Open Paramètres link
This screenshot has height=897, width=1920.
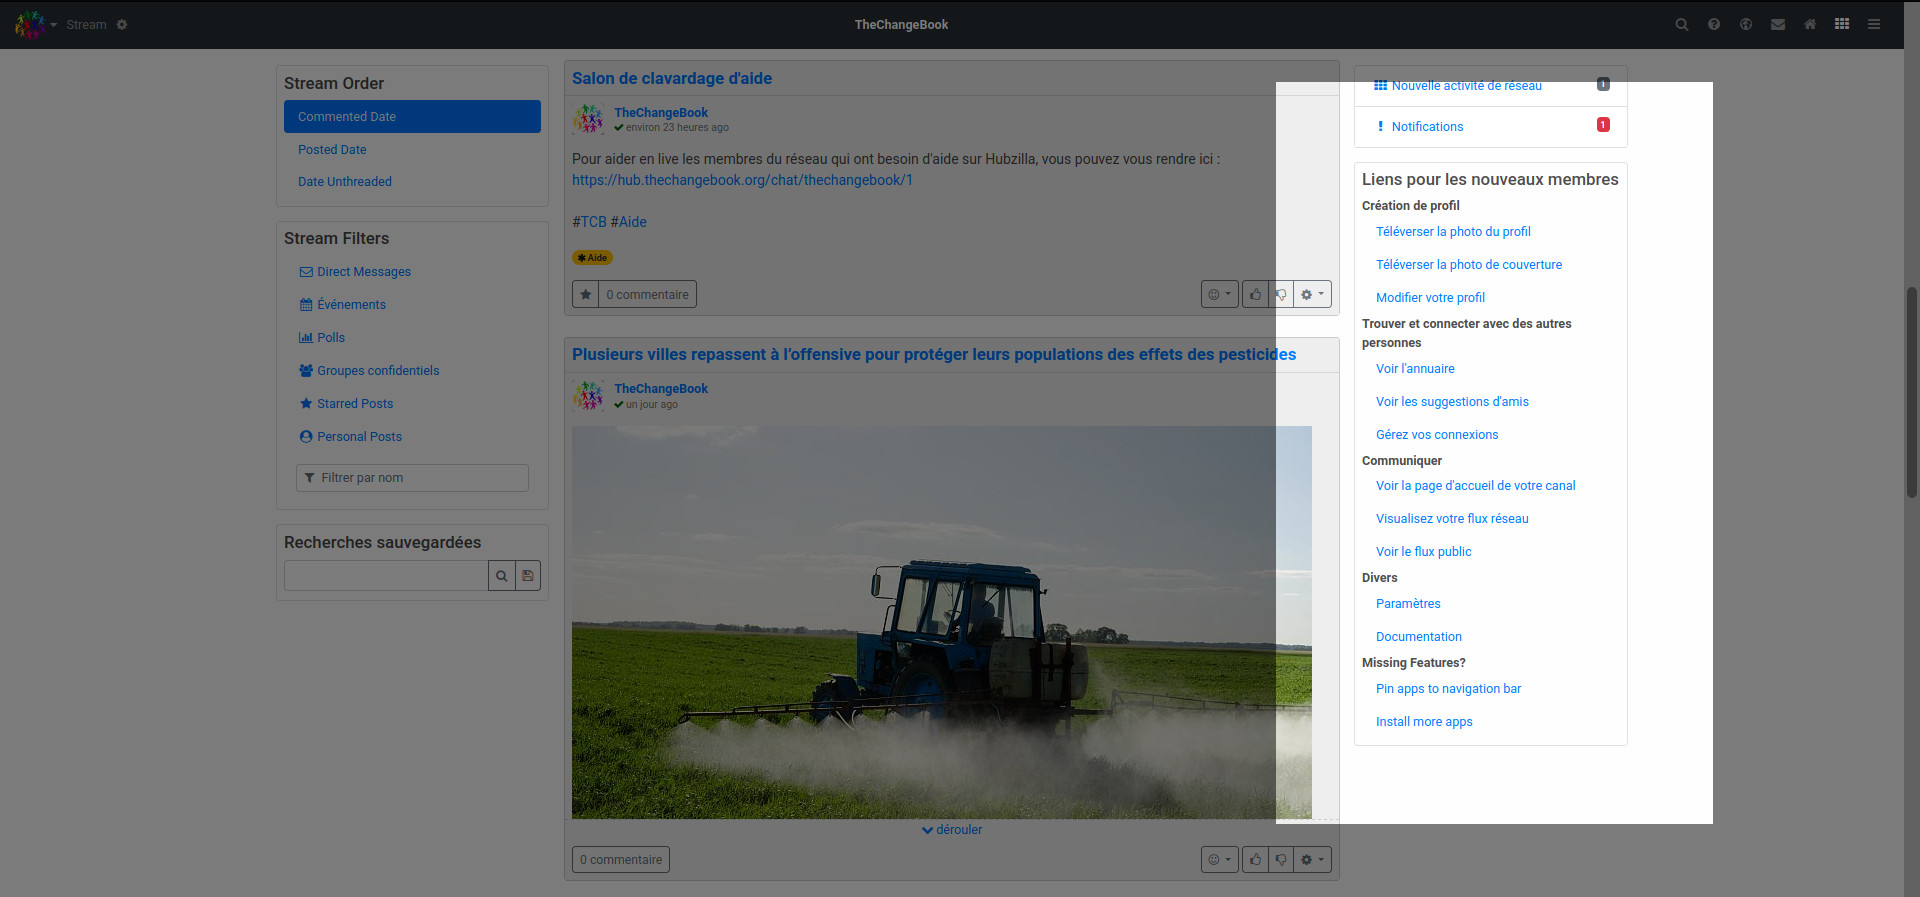point(1408,604)
